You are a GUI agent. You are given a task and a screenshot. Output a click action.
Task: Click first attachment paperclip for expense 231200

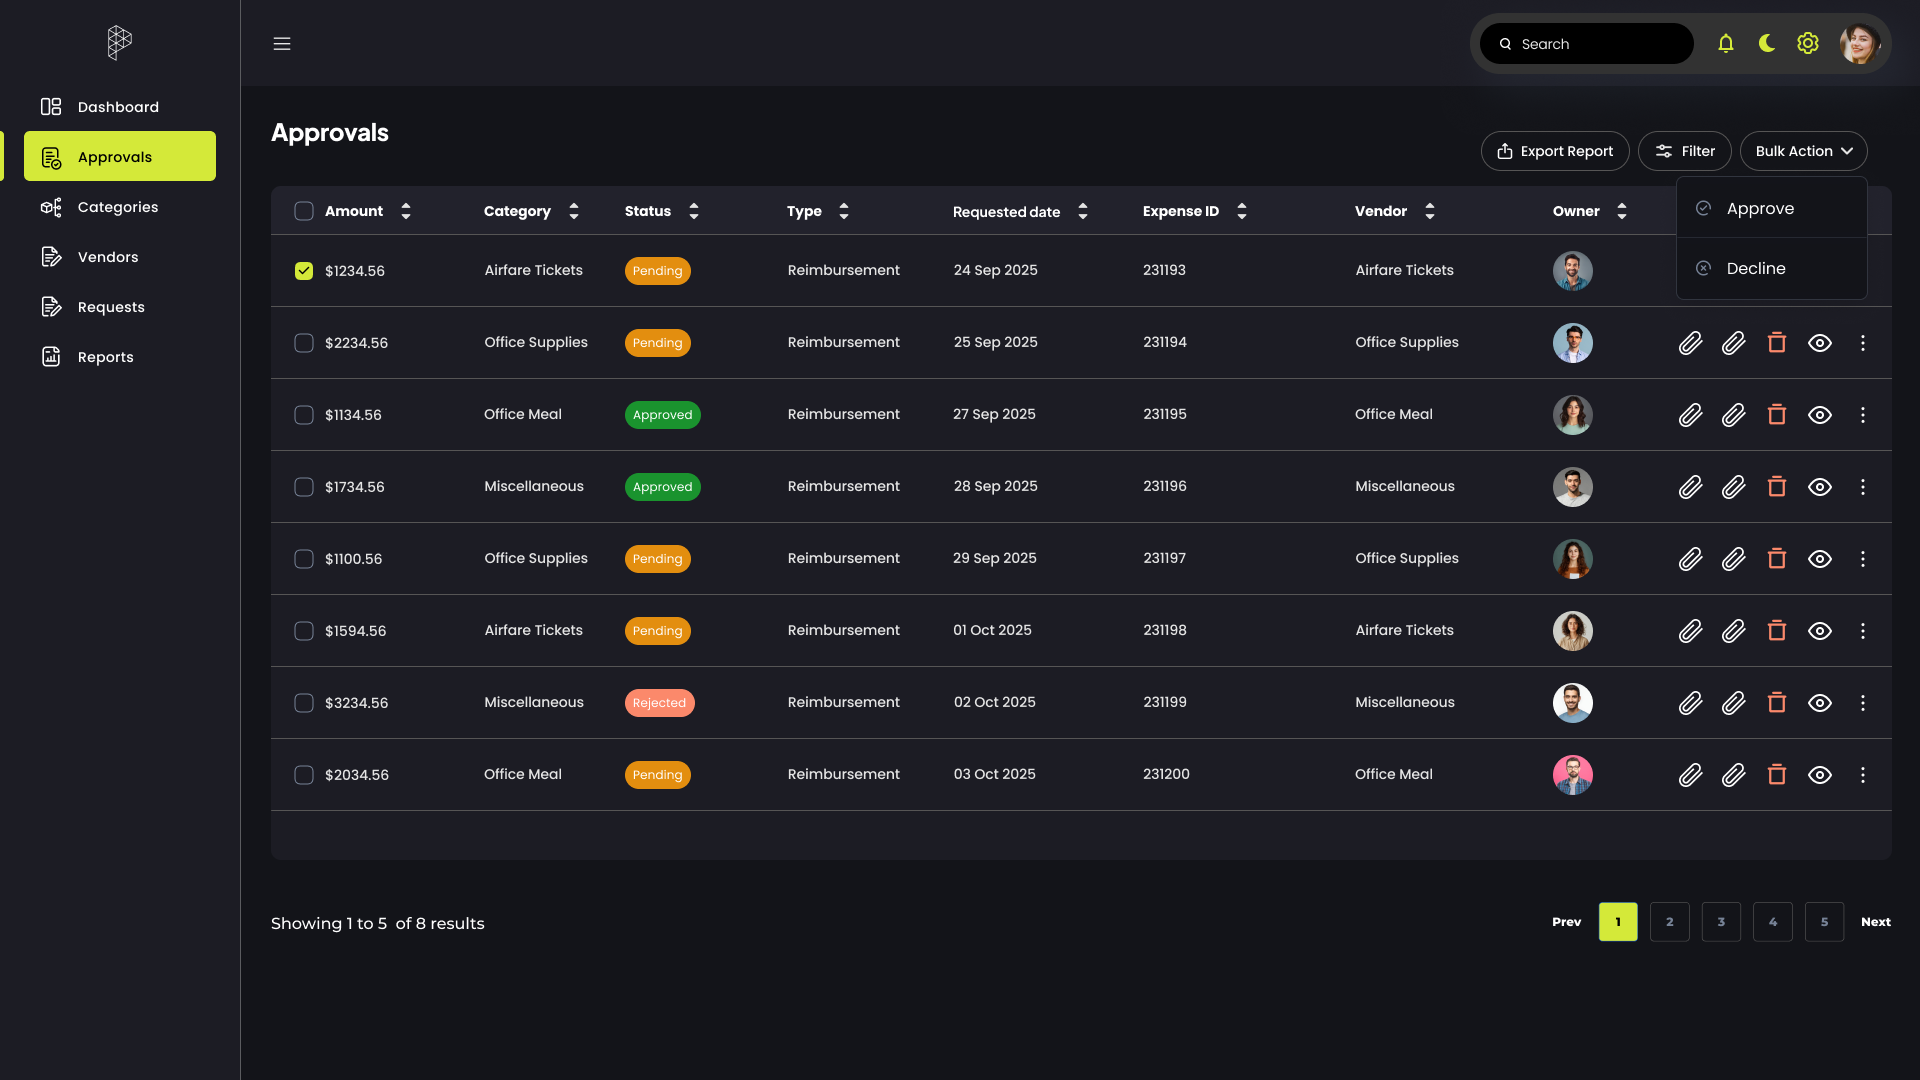pos(1690,775)
